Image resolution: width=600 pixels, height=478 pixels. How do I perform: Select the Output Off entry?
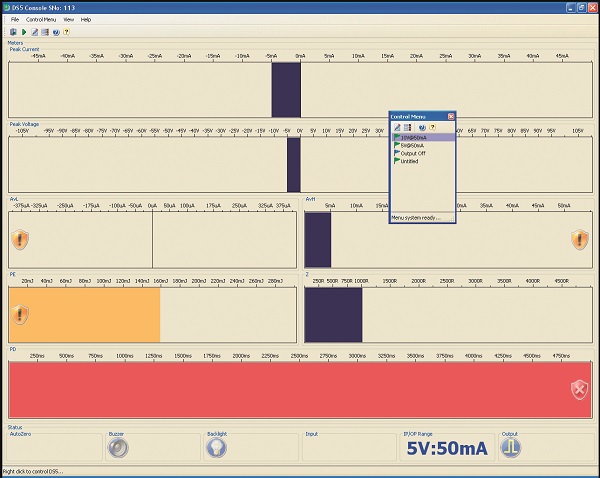coord(414,153)
